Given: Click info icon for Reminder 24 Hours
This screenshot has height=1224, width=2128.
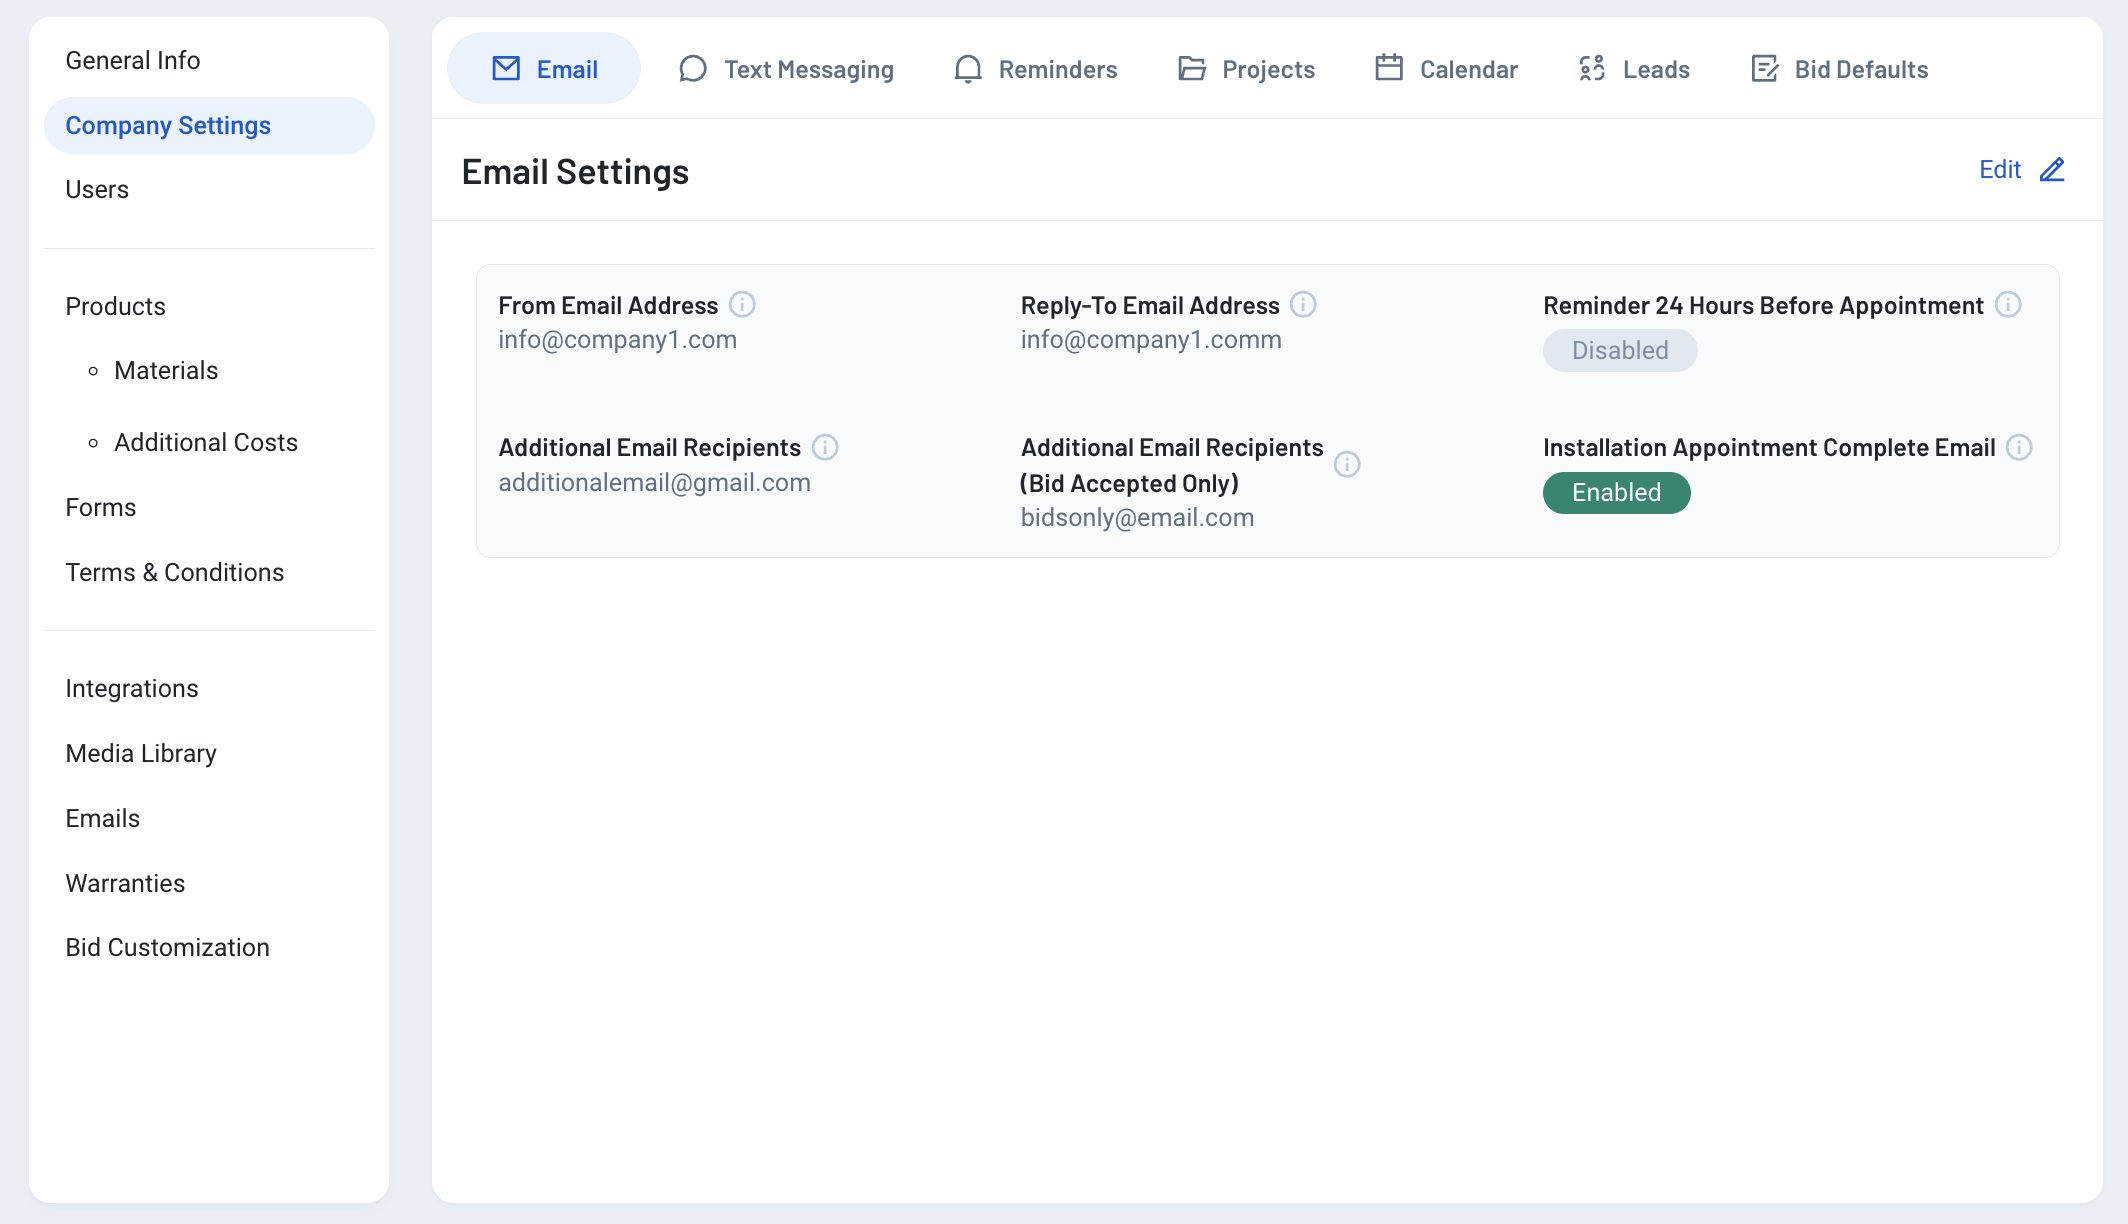Looking at the screenshot, I should [x=2008, y=304].
